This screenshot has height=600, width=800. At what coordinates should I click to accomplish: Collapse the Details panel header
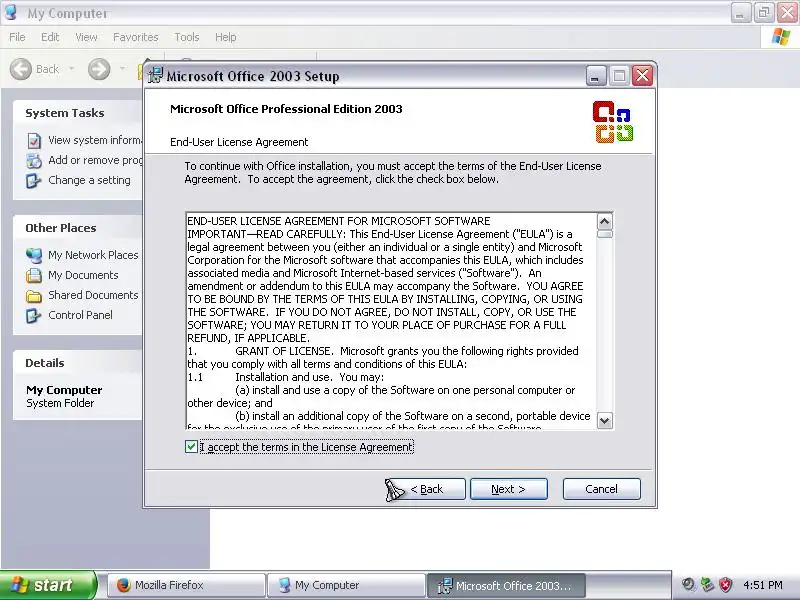coord(78,363)
